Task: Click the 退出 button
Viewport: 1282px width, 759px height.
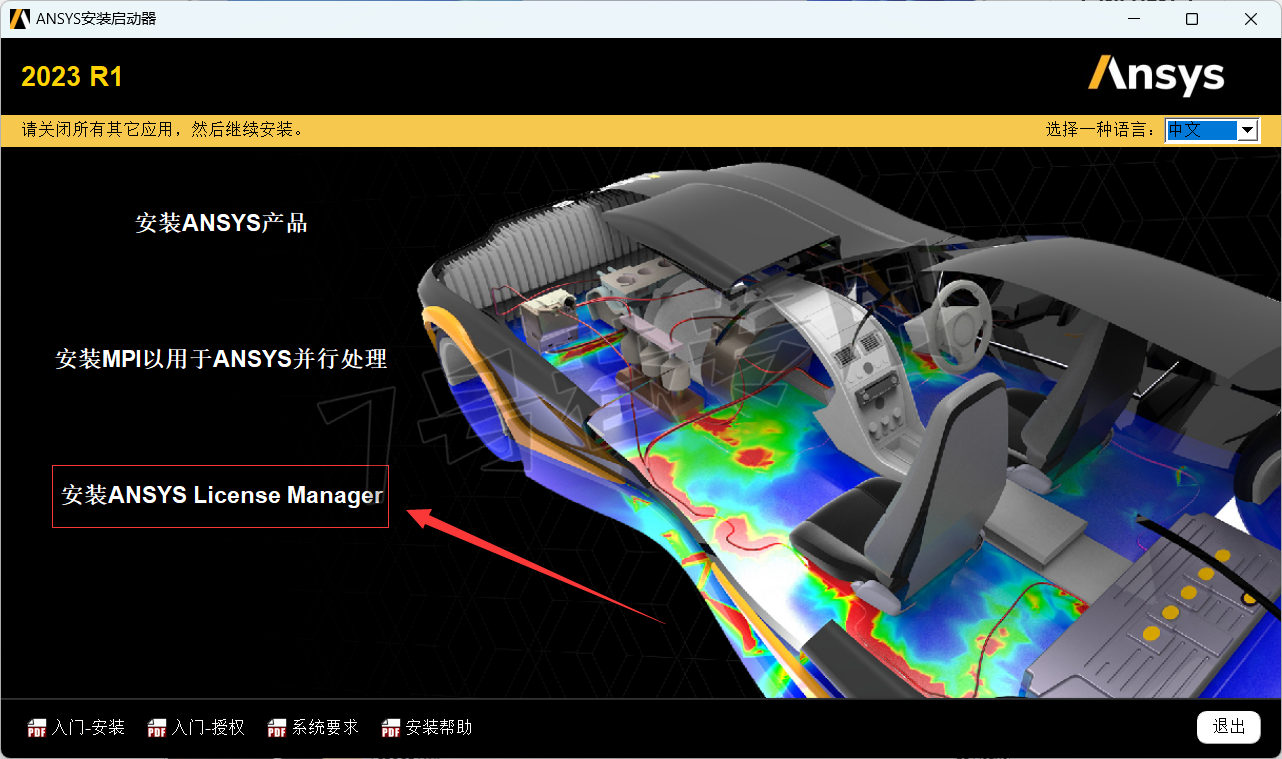Action: coord(1229,727)
